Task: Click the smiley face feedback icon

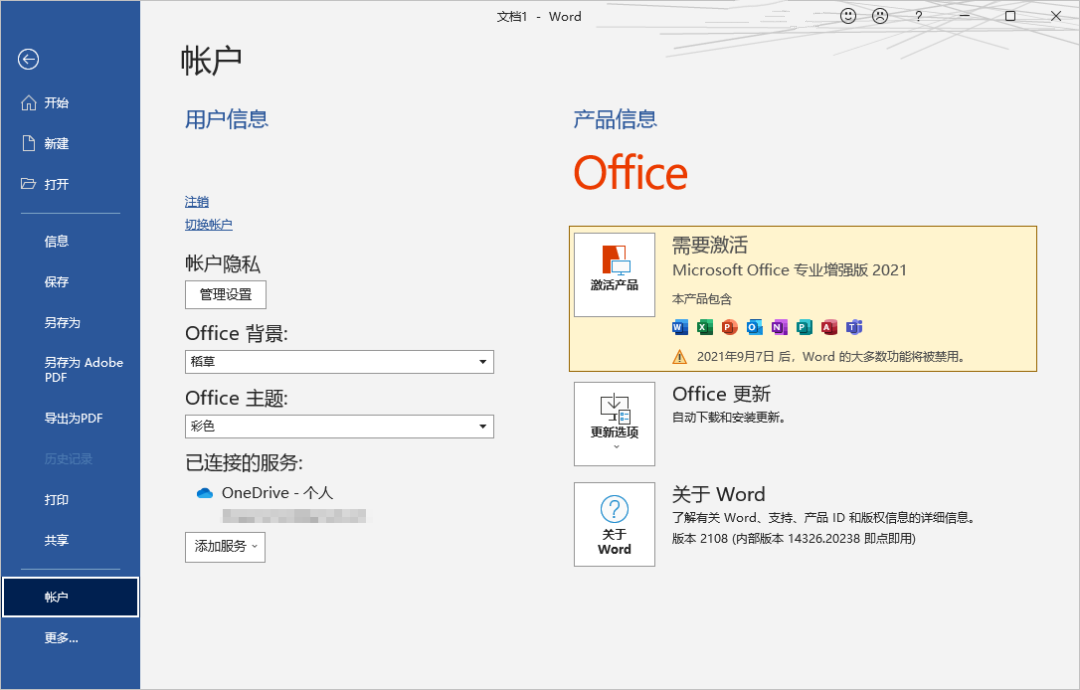Action: click(848, 16)
